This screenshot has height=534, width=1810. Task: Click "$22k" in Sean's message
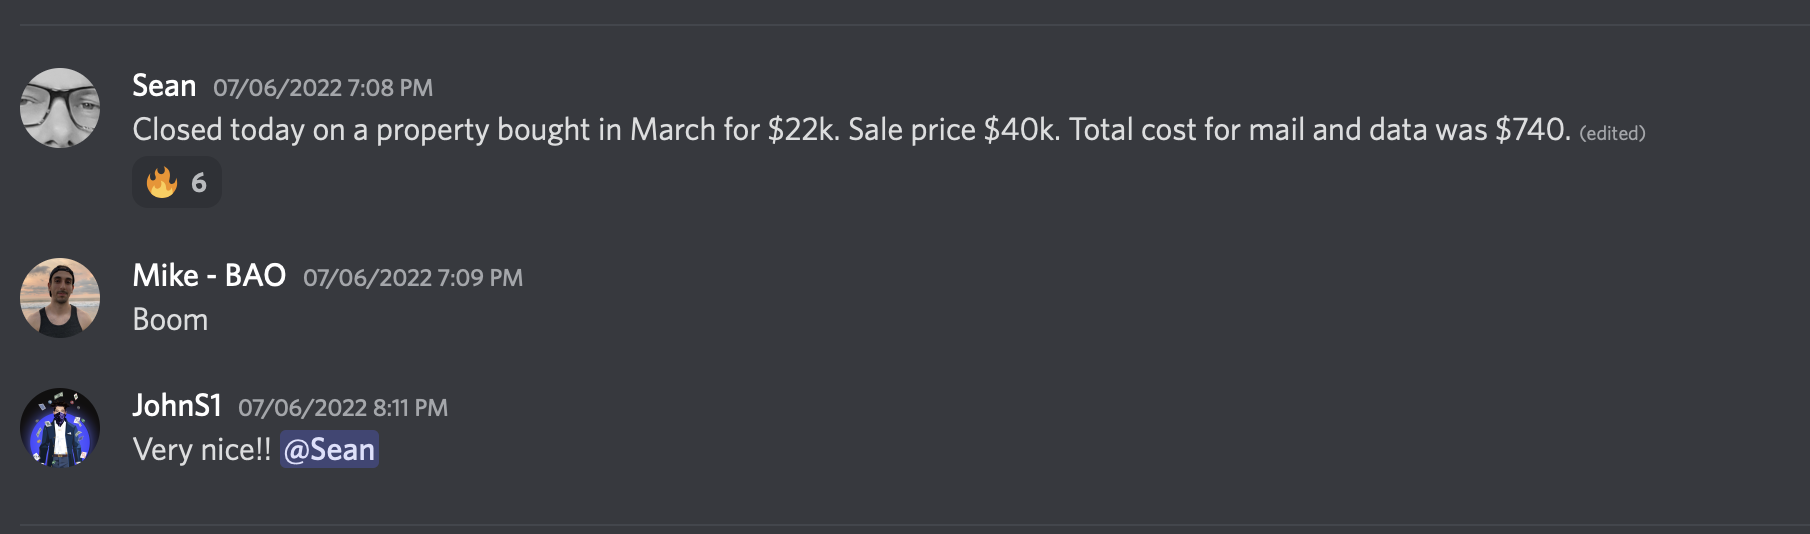[x=803, y=130]
